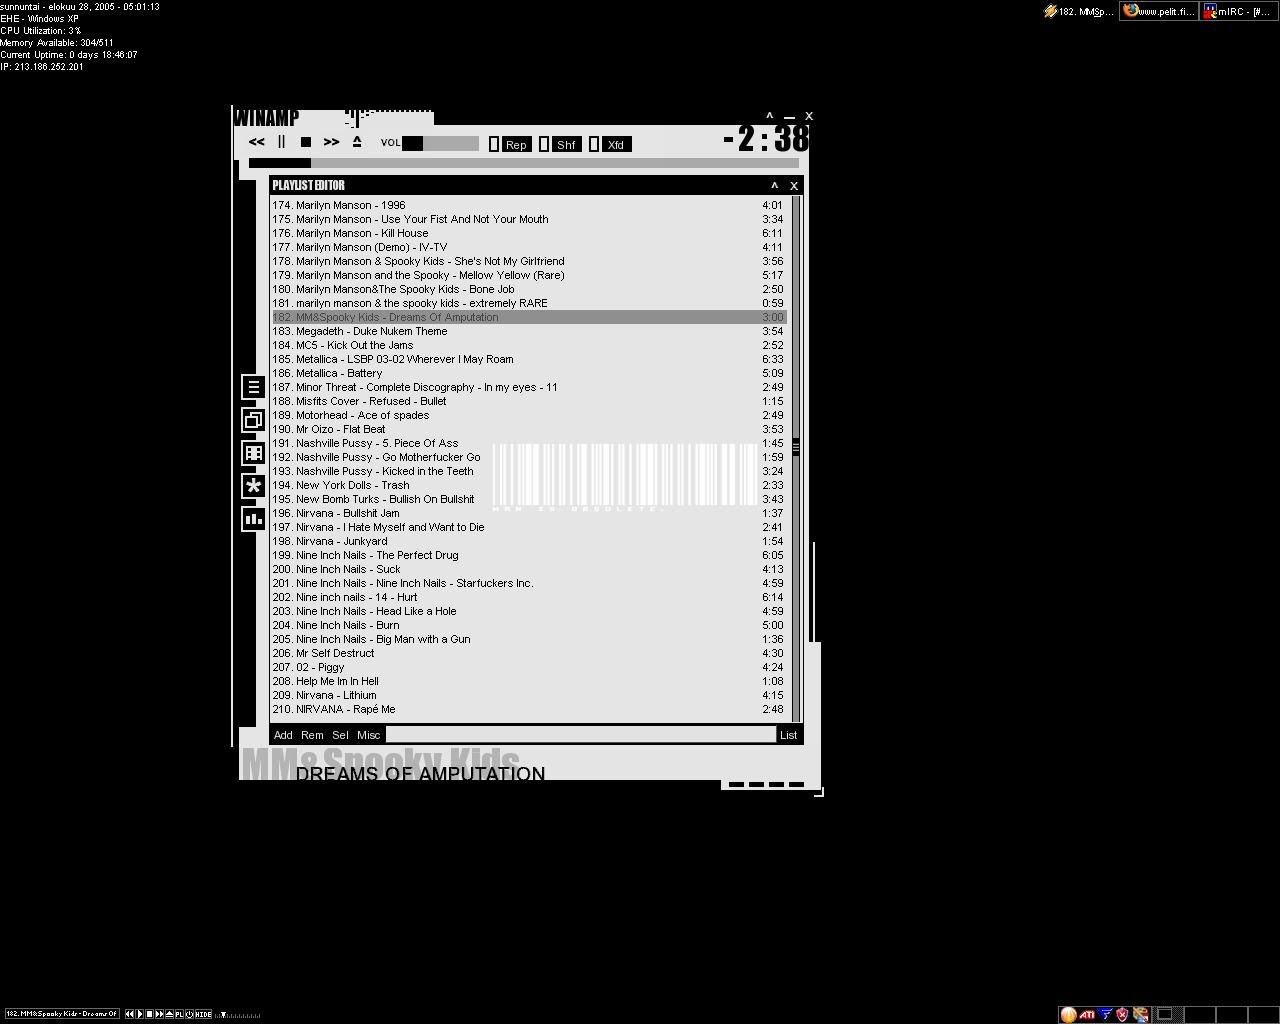Select track 186 Metallica - Battery

(529, 373)
